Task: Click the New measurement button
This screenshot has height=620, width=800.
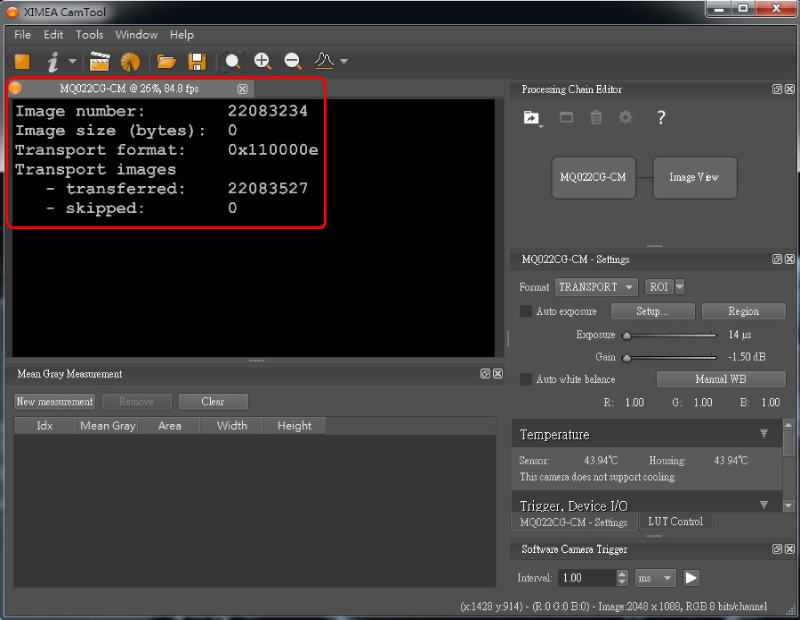Action: pos(55,402)
